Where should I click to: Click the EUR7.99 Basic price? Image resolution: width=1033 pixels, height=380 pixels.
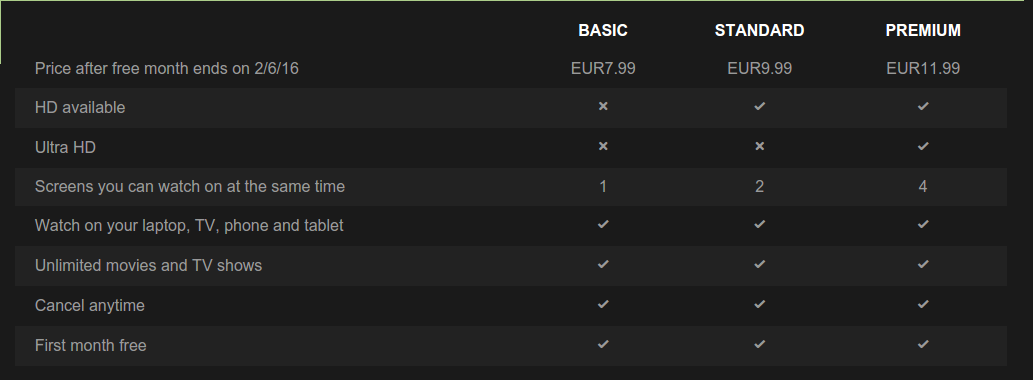pyautogui.click(x=603, y=68)
